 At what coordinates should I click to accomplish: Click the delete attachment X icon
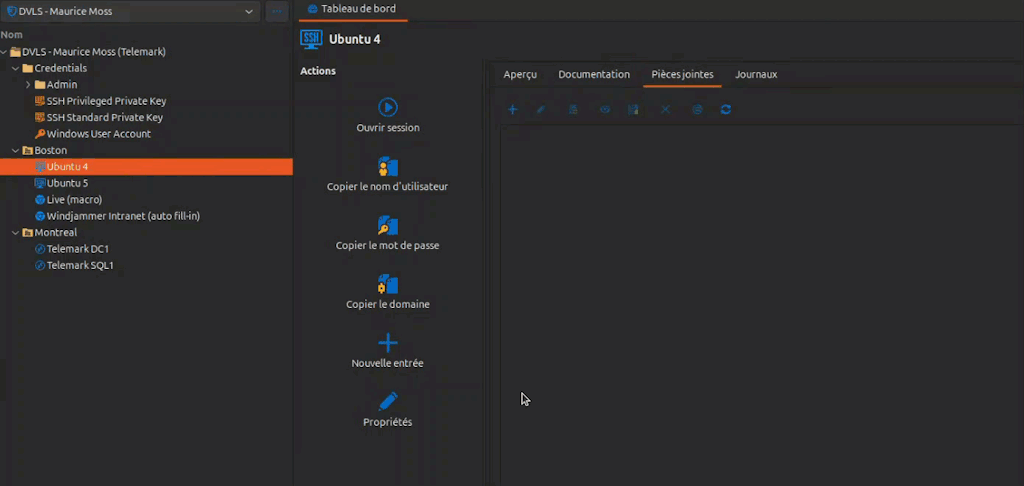[665, 110]
